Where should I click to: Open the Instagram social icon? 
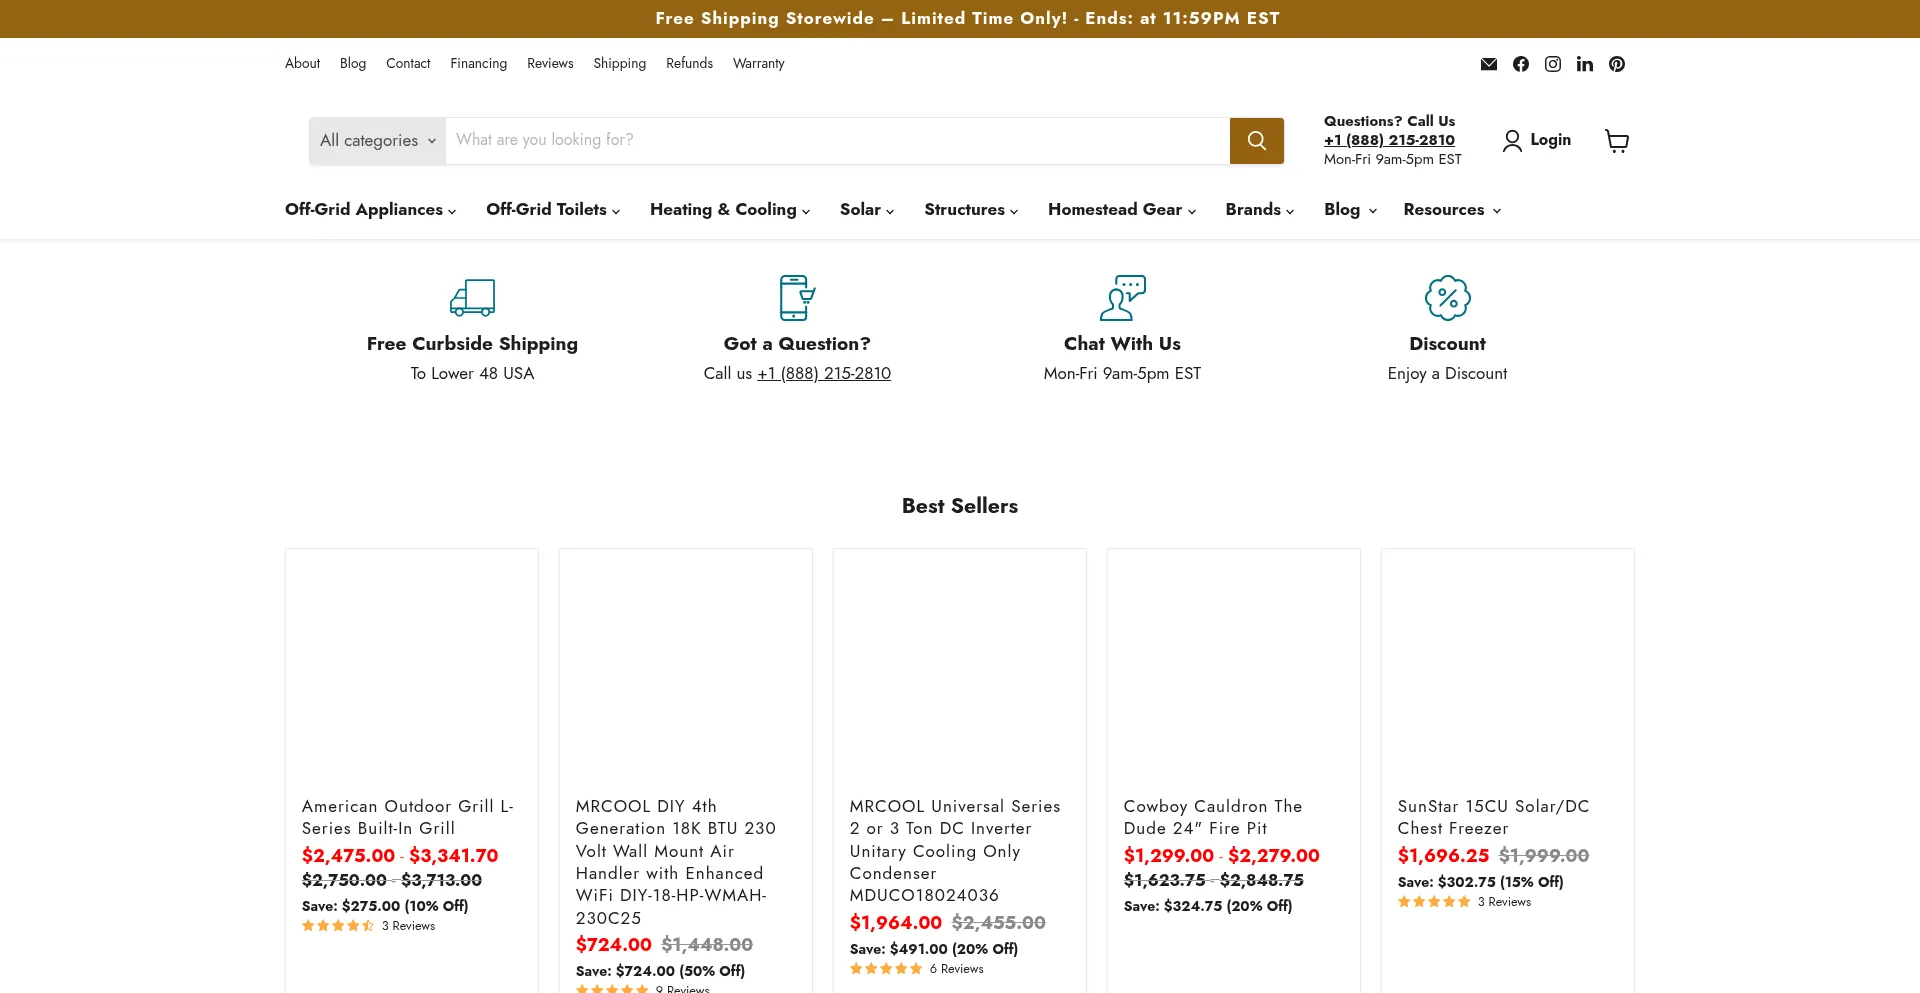1552,64
